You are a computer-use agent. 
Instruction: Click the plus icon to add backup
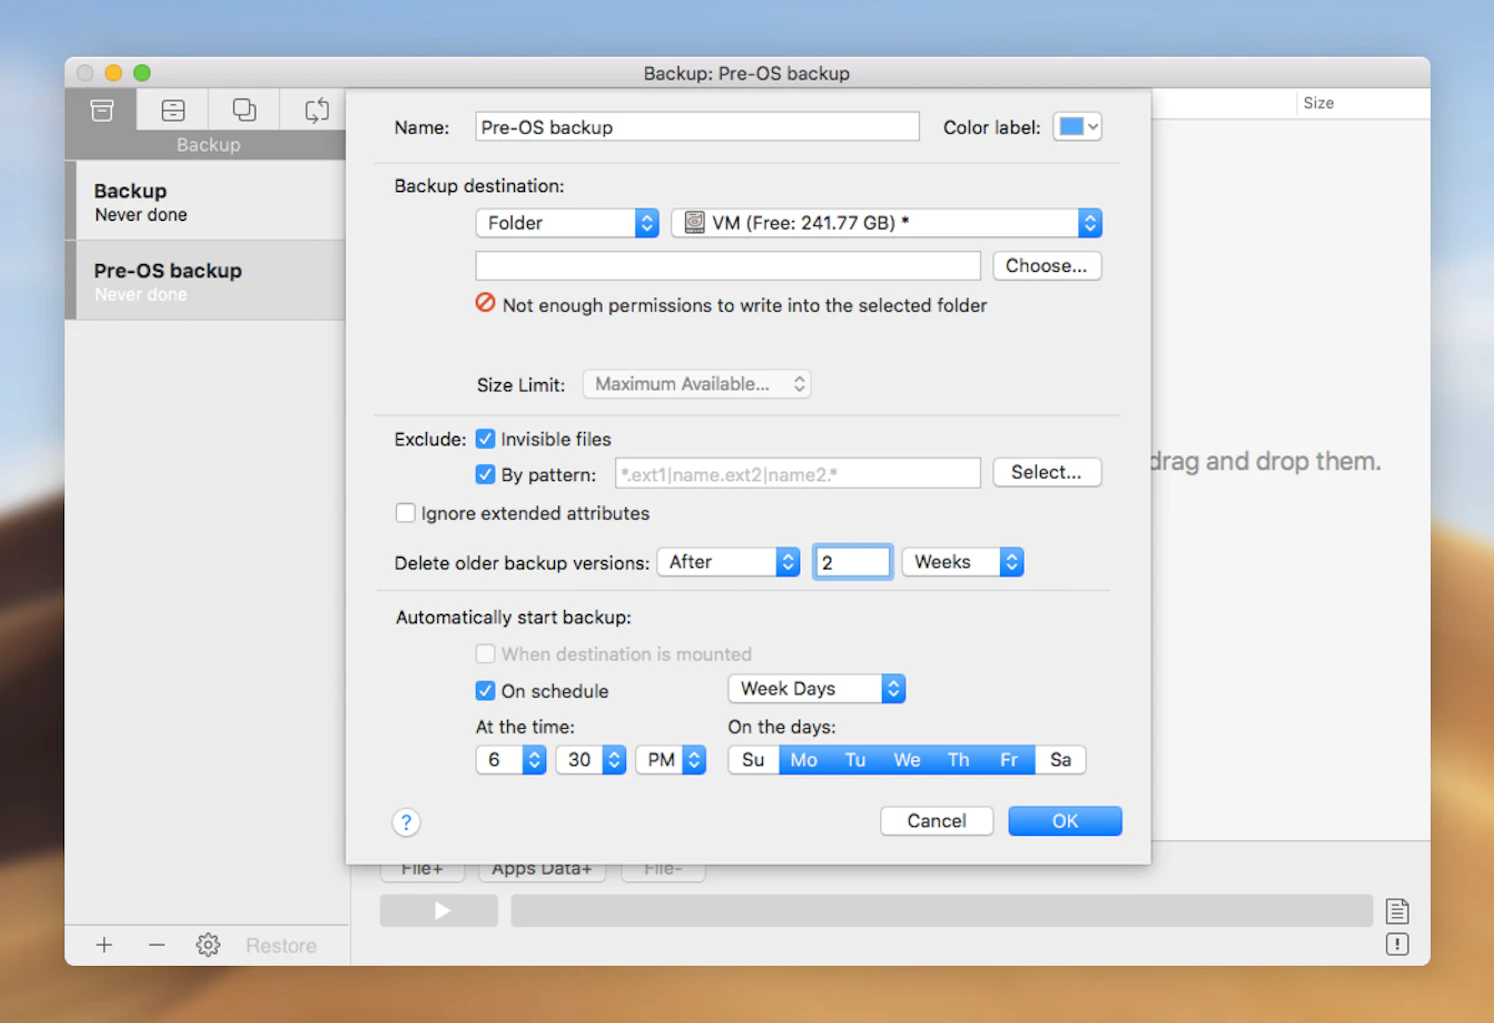click(x=104, y=945)
